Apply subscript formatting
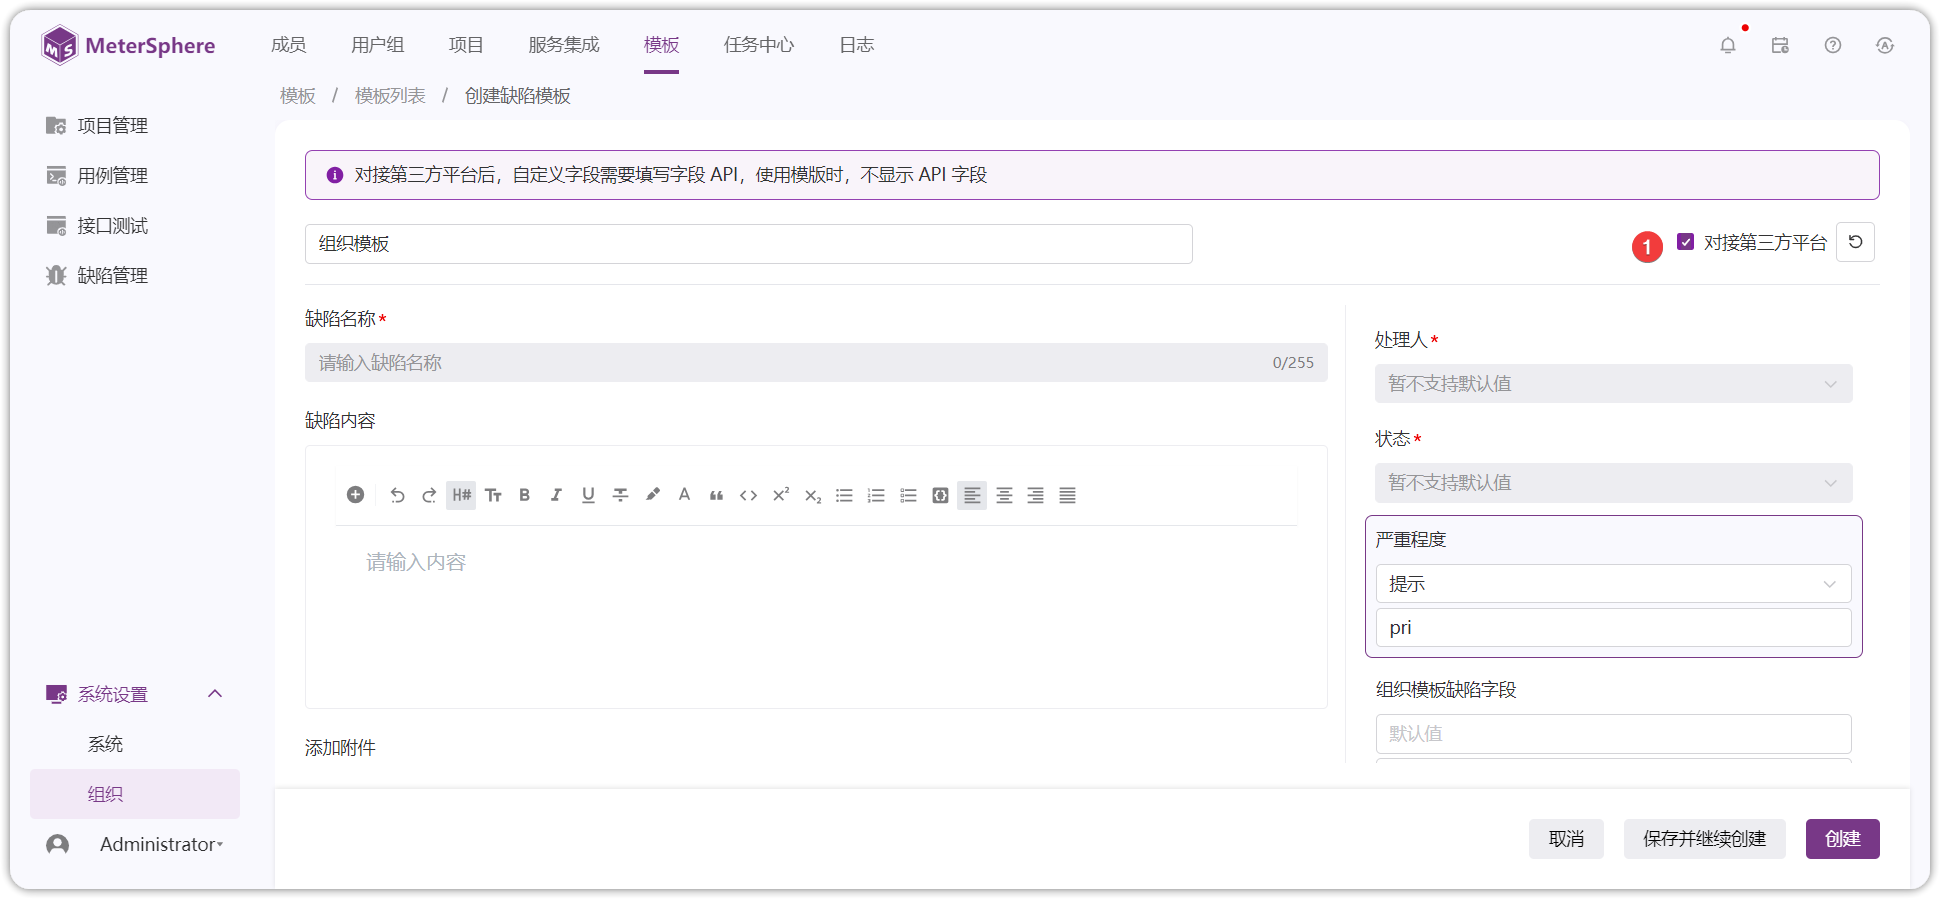This screenshot has height=899, width=1940. point(812,495)
